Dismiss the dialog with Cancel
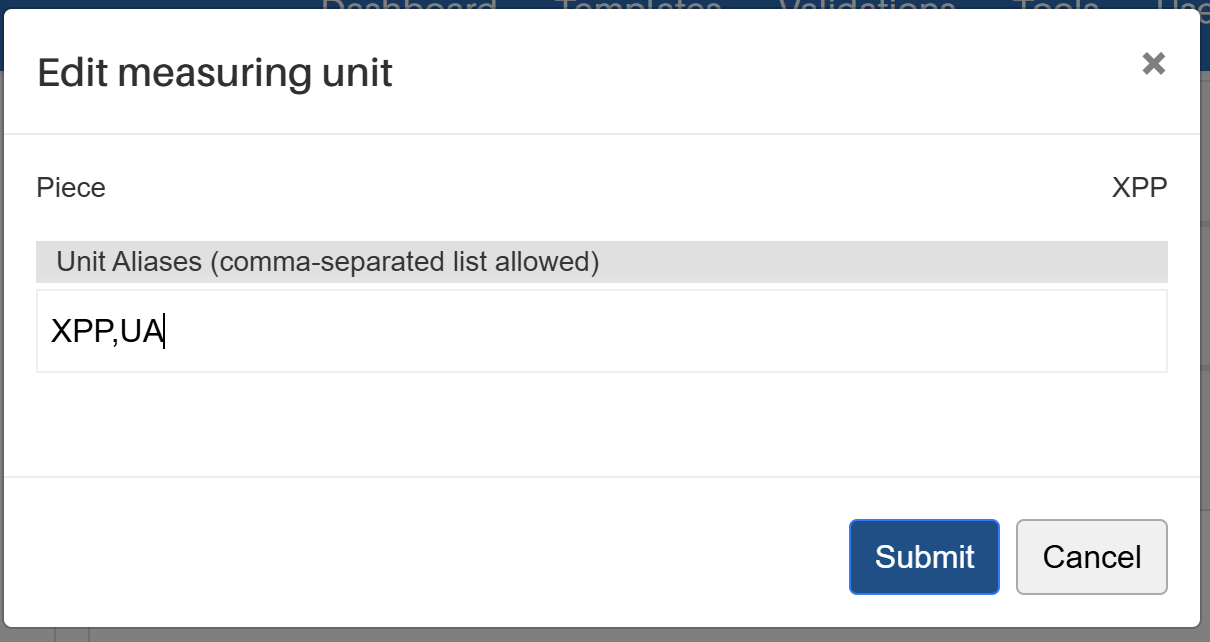This screenshot has height=642, width=1210. click(1091, 557)
